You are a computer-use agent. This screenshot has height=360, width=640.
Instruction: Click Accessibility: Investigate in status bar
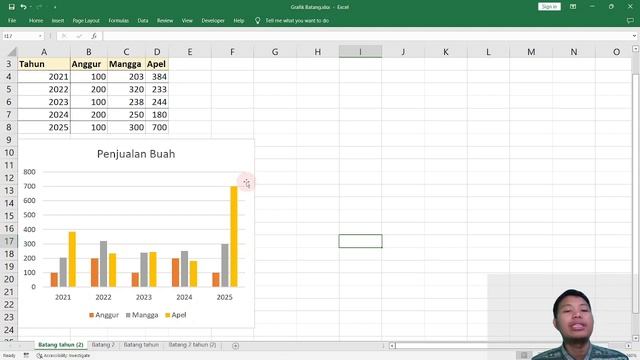click(x=63, y=356)
